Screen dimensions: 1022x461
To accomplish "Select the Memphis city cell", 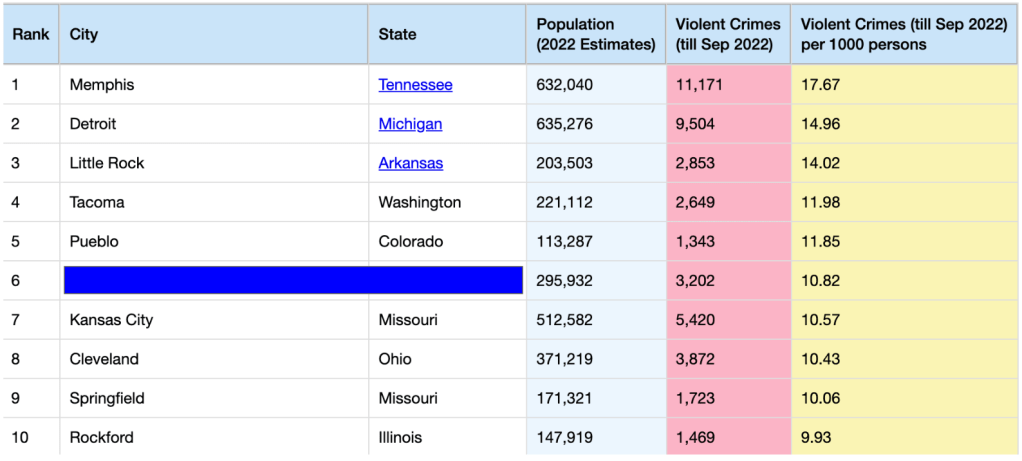I will (x=102, y=85).
